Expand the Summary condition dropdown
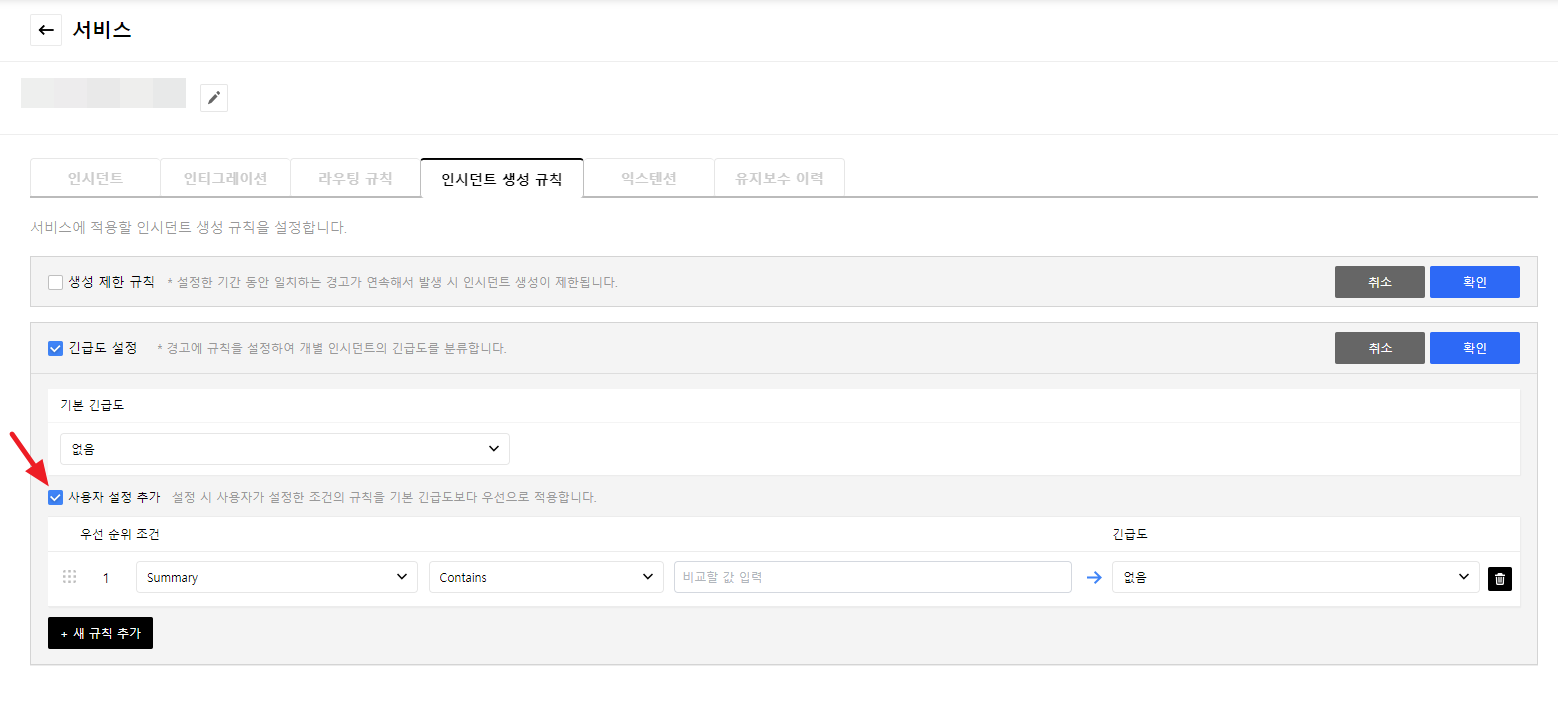 pyautogui.click(x=277, y=577)
